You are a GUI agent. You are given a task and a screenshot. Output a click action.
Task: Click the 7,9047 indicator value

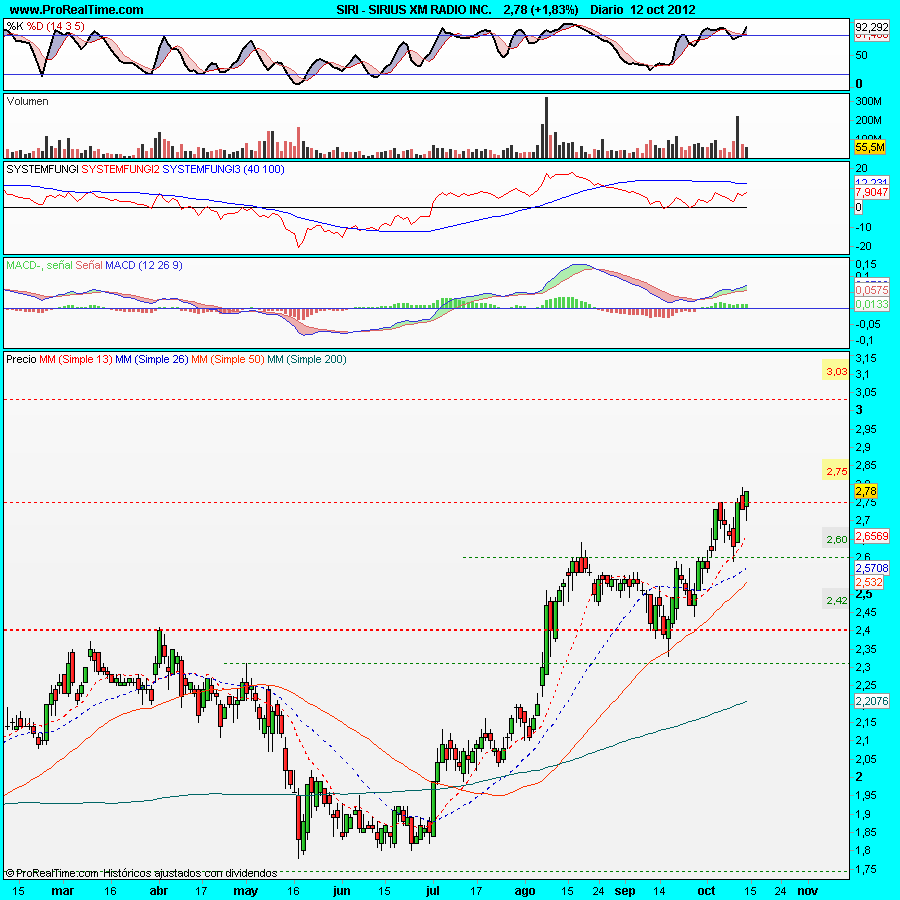pyautogui.click(x=871, y=192)
